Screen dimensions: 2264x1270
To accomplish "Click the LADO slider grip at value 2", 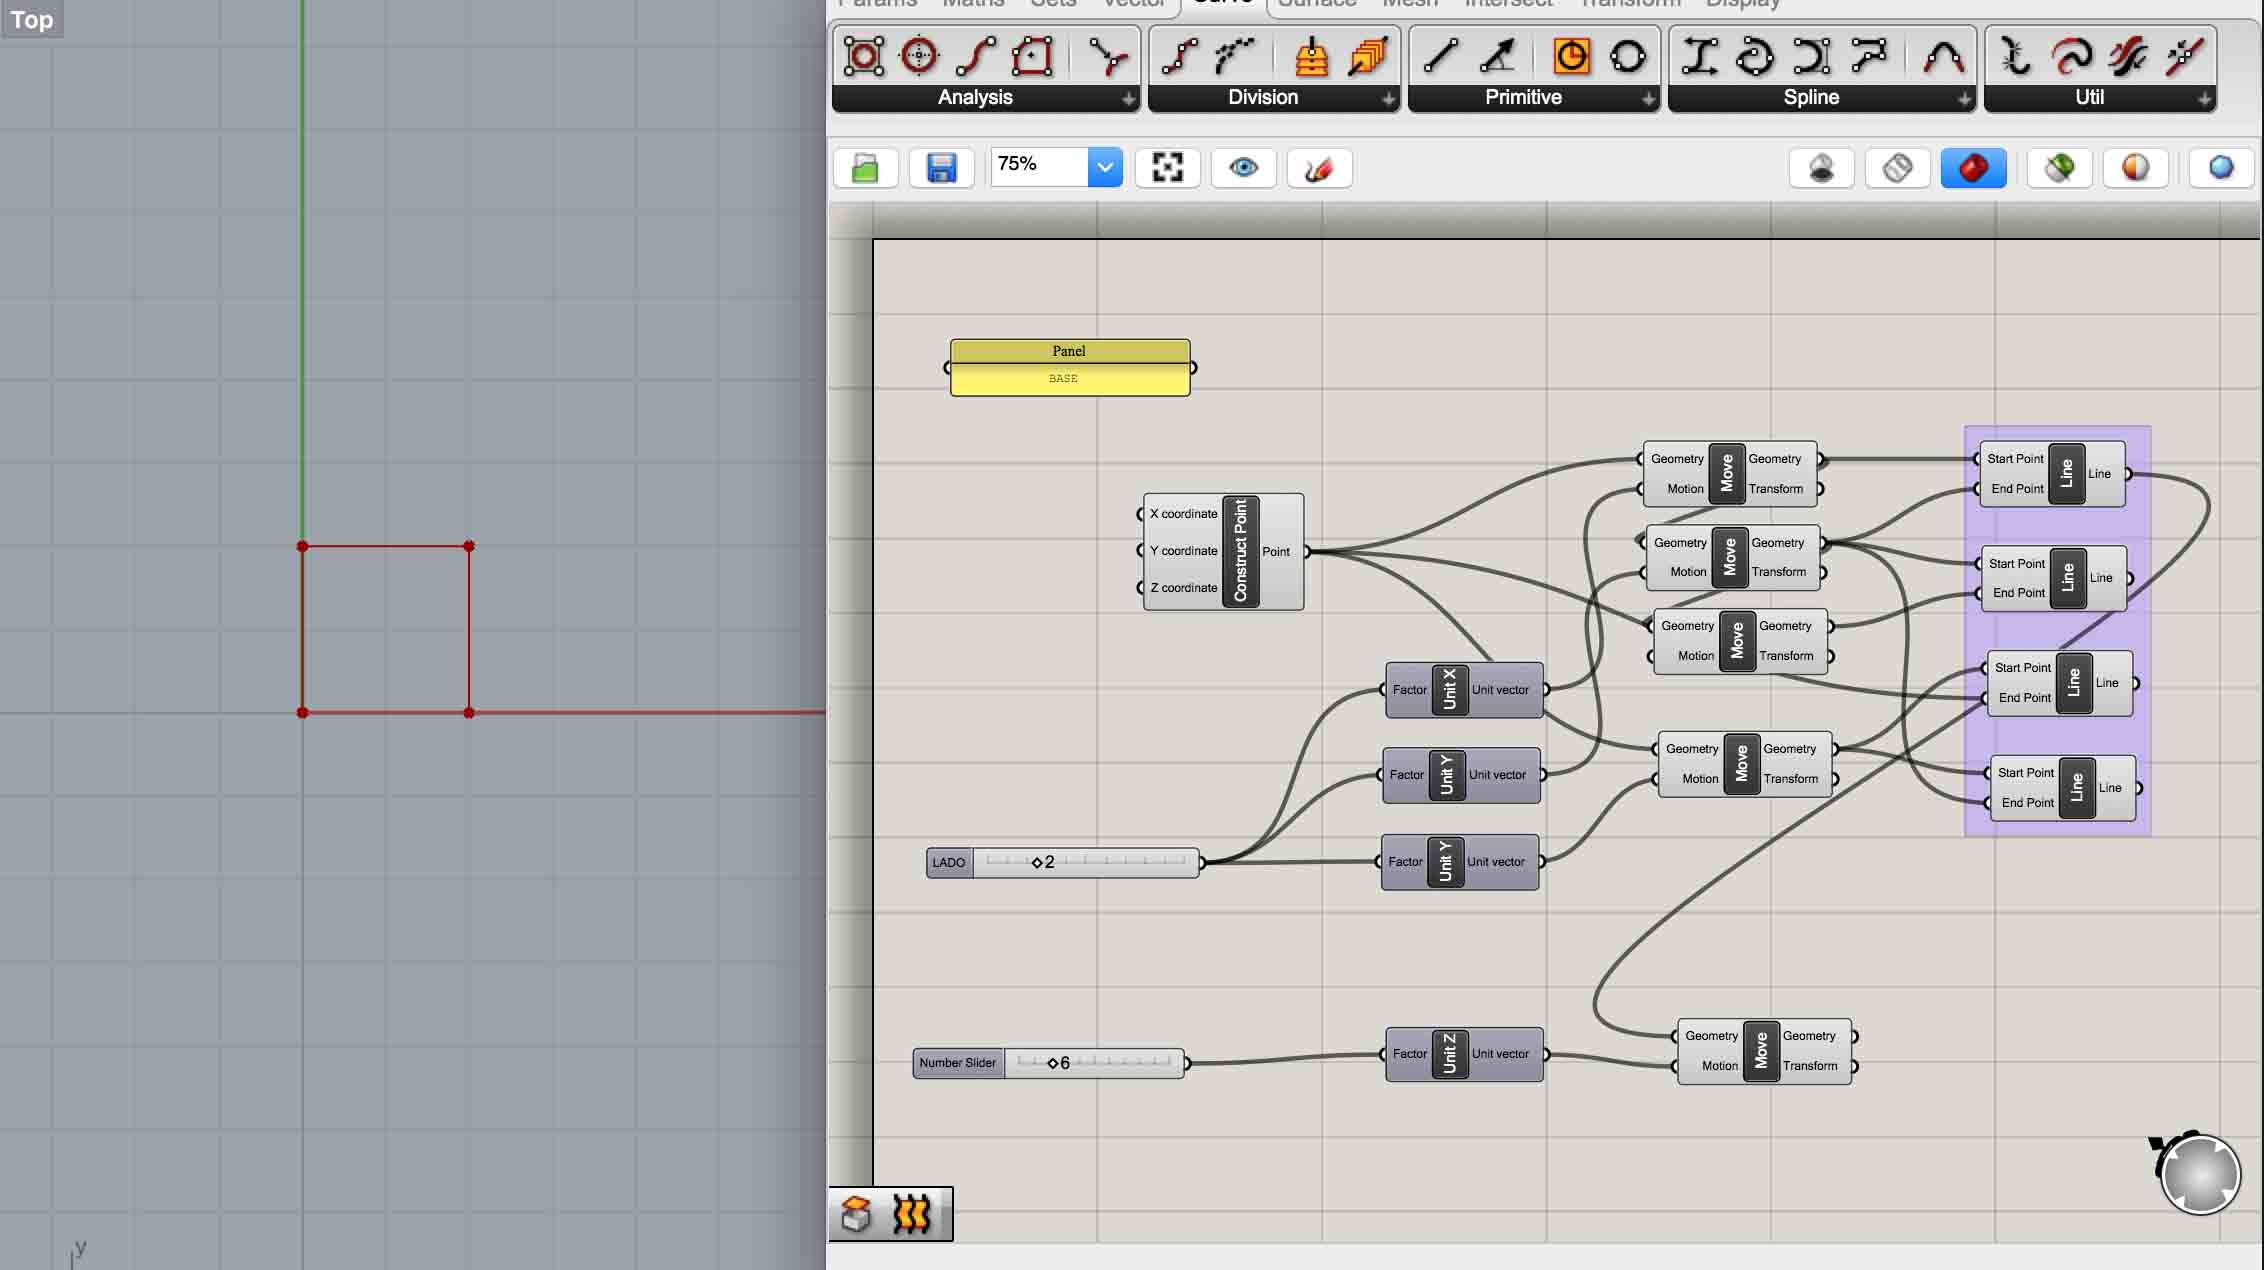I will 1037,862.
